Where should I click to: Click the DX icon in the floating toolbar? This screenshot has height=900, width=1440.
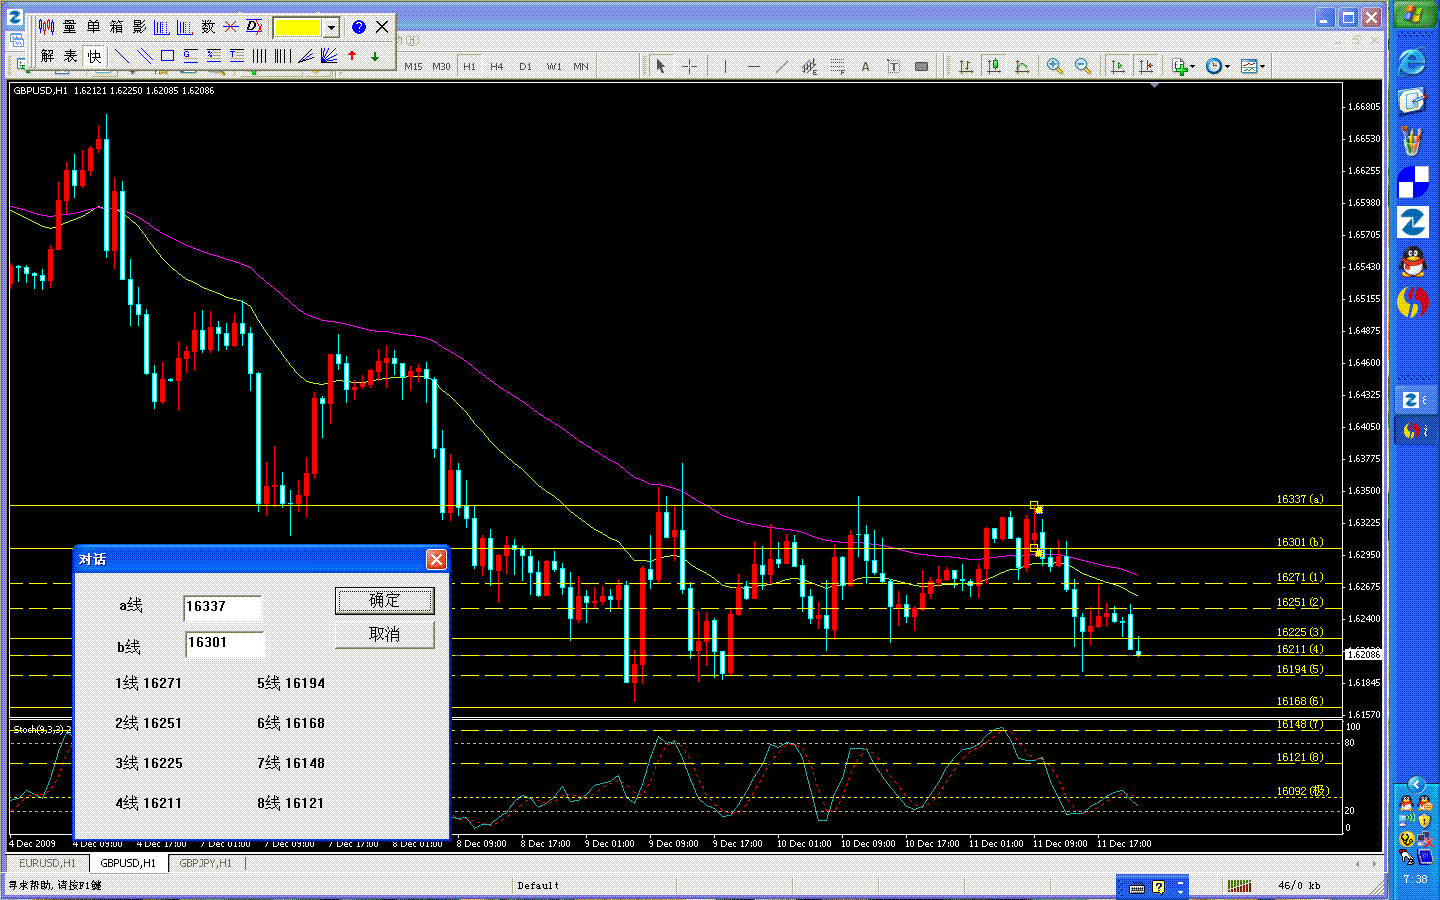point(254,27)
